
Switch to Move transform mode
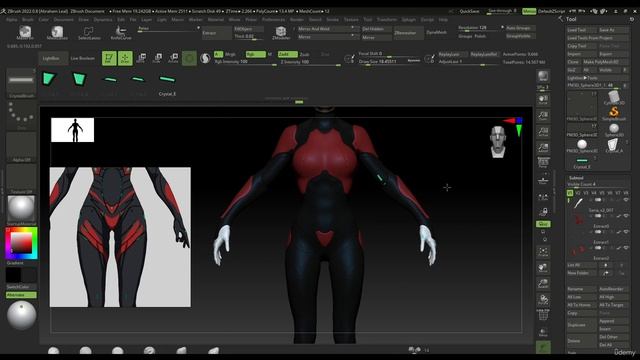141,58
